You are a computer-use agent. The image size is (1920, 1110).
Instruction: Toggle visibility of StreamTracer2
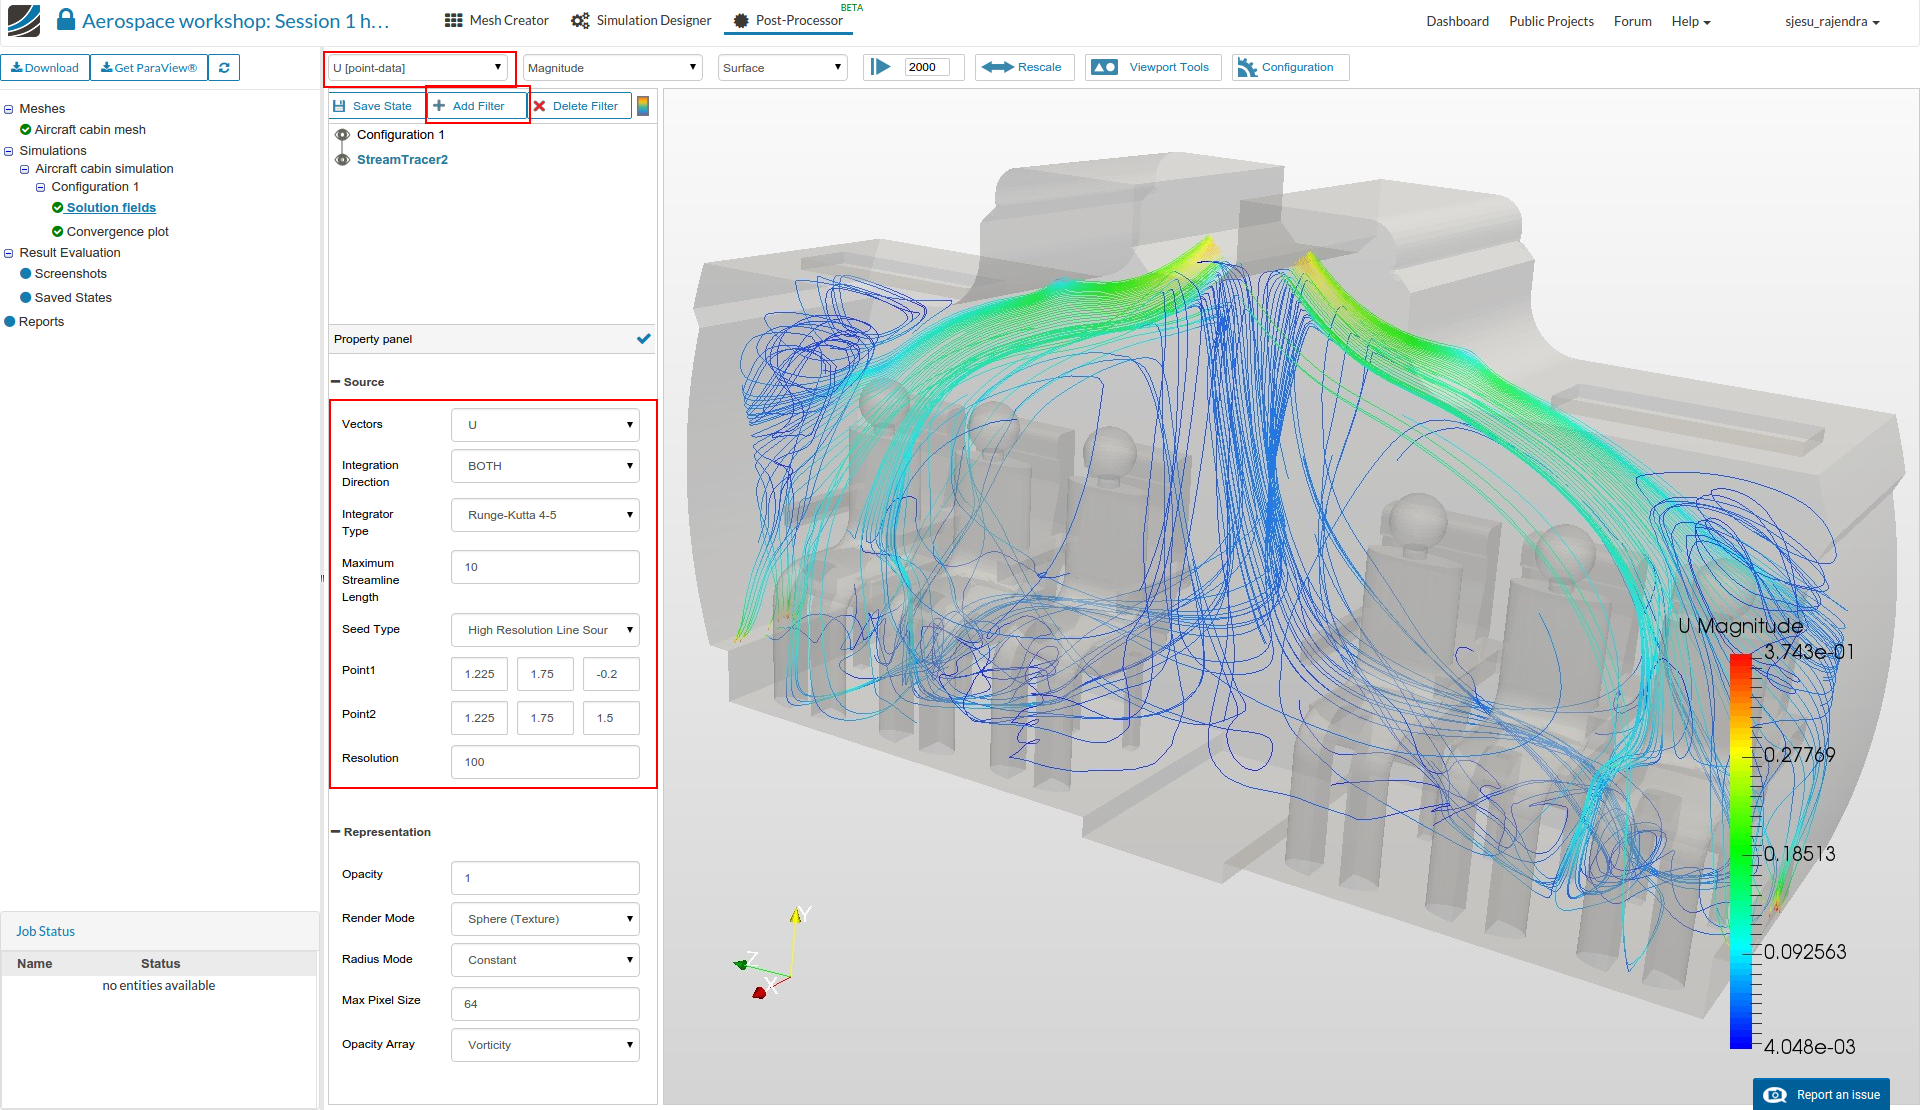pos(342,160)
